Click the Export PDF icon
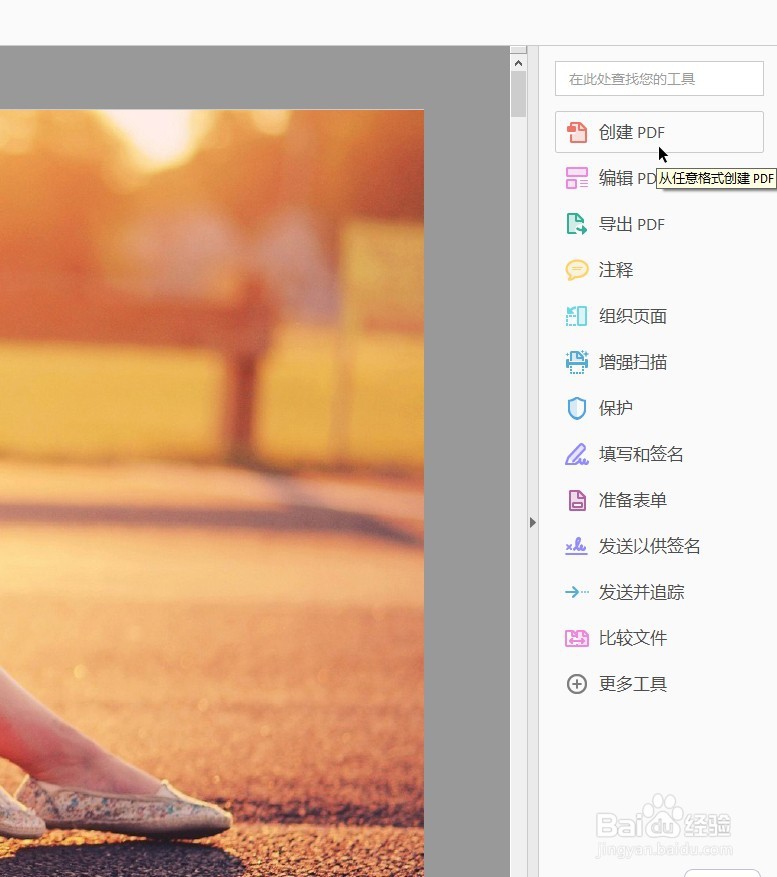 click(577, 224)
